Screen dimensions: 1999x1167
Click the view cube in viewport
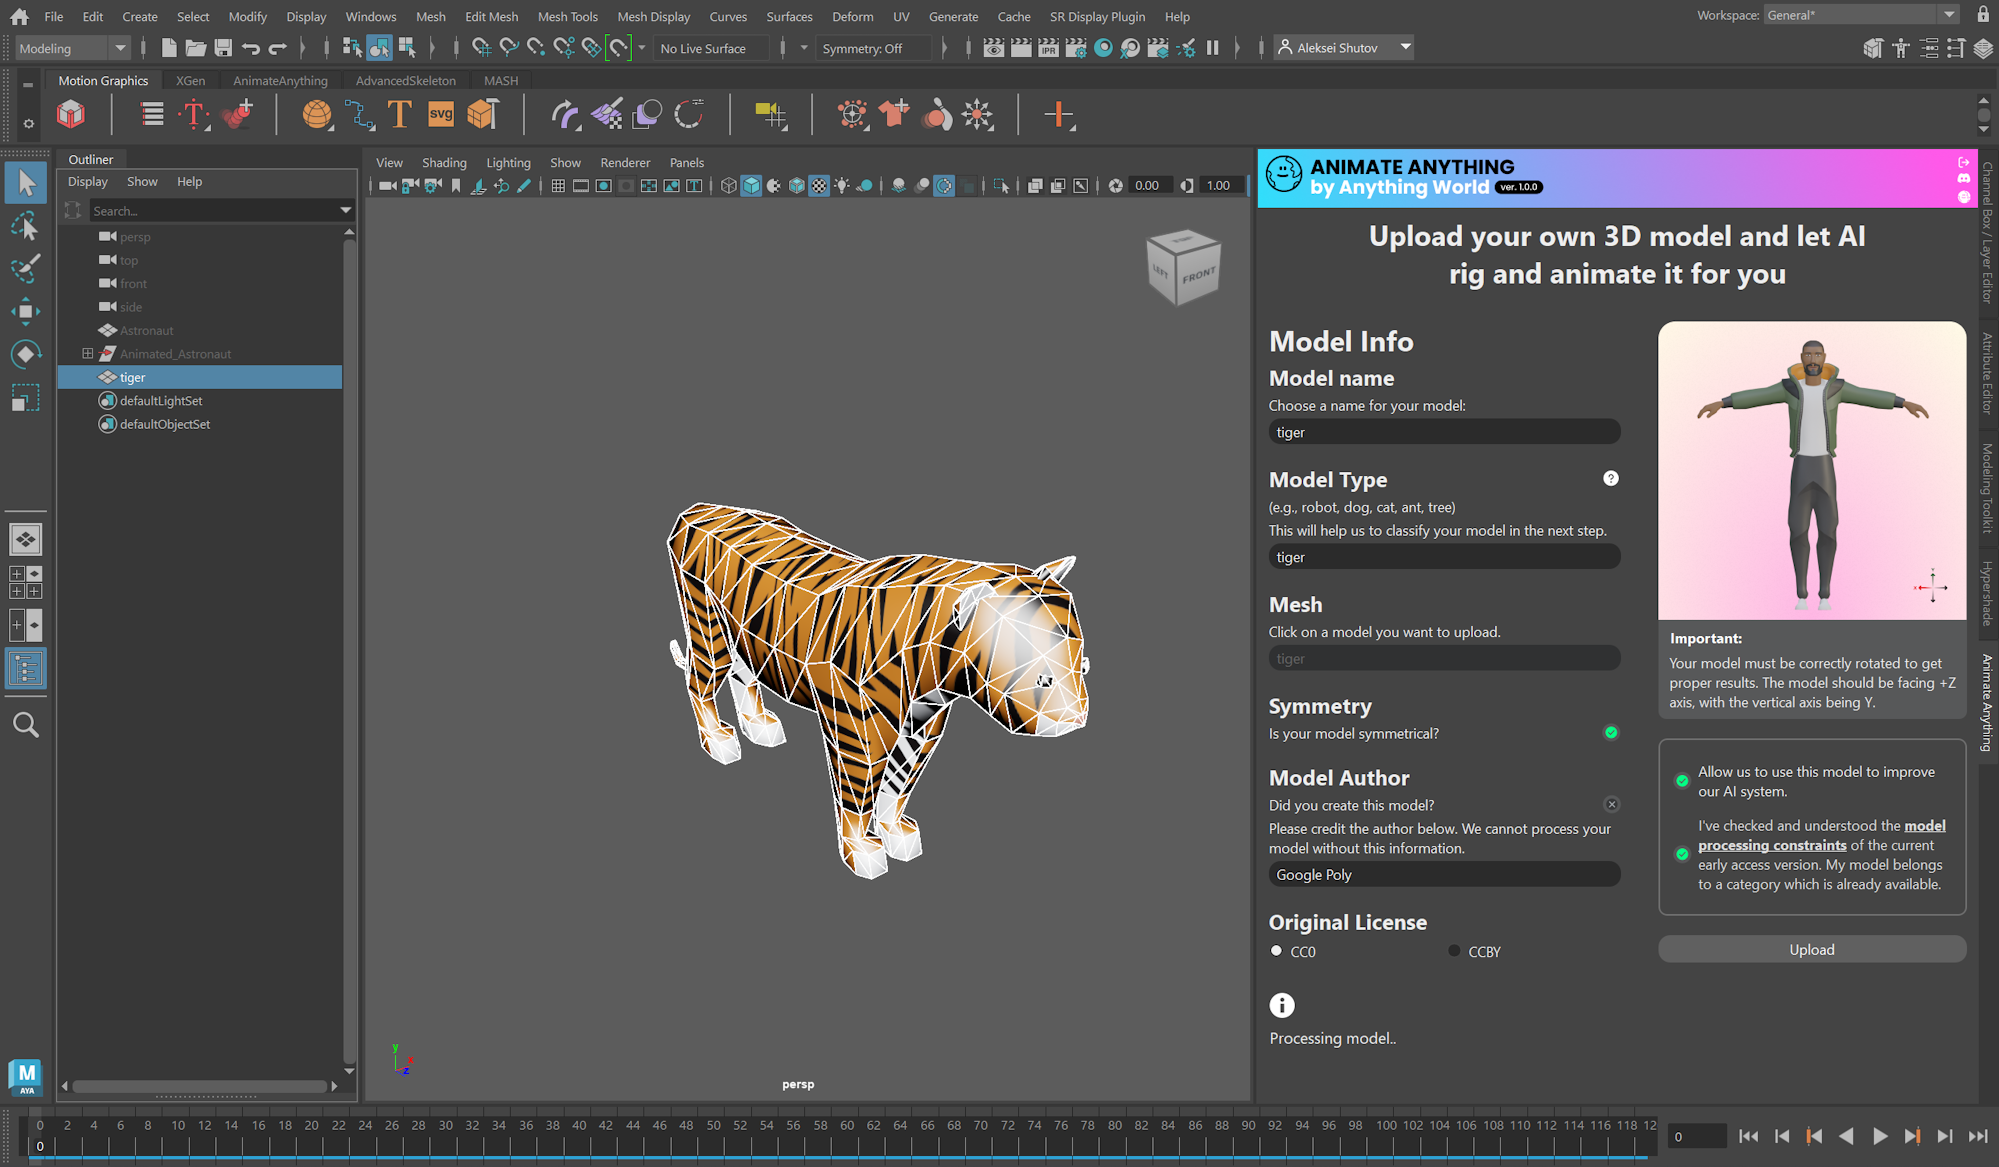[1183, 267]
